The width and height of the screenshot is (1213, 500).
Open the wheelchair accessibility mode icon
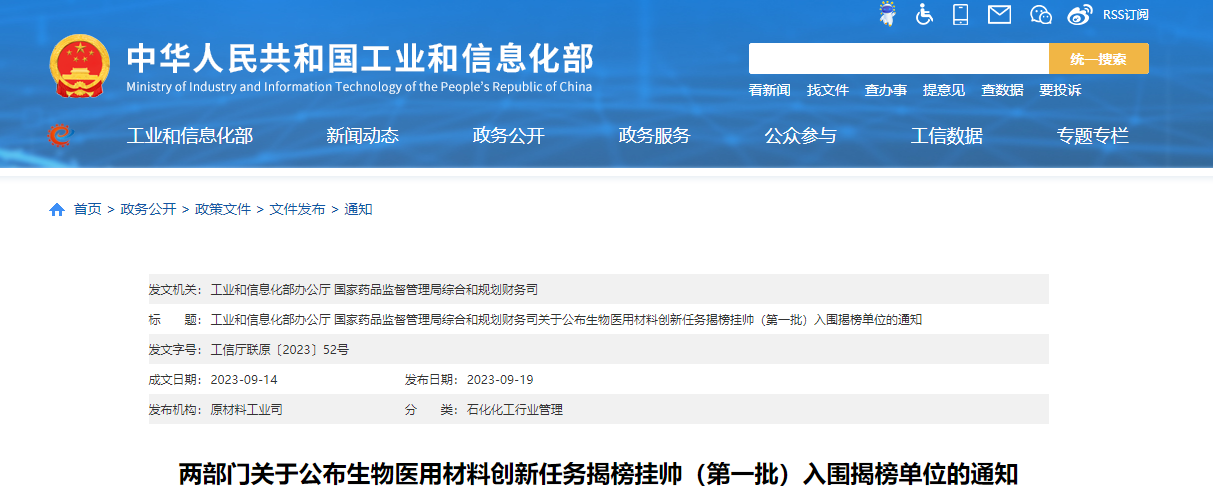(x=924, y=14)
